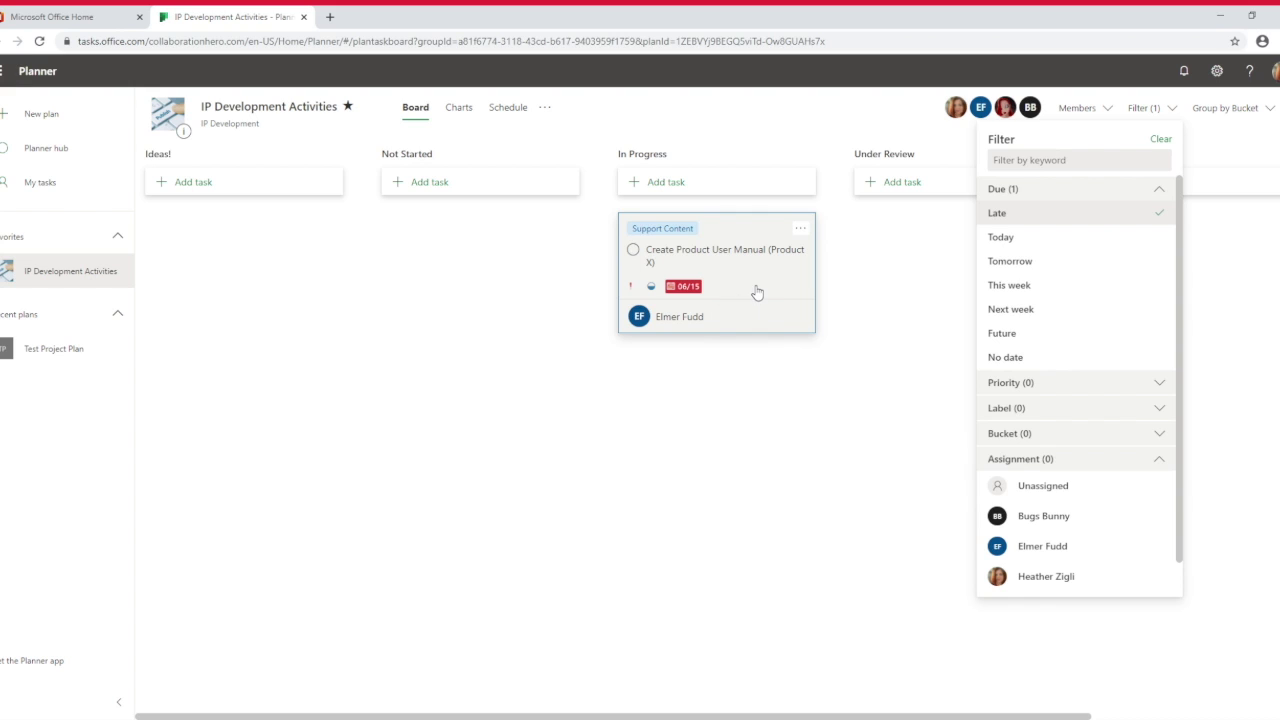Click the red 06/15 due date badge
Image resolution: width=1280 pixels, height=720 pixels.
pyautogui.click(x=684, y=286)
